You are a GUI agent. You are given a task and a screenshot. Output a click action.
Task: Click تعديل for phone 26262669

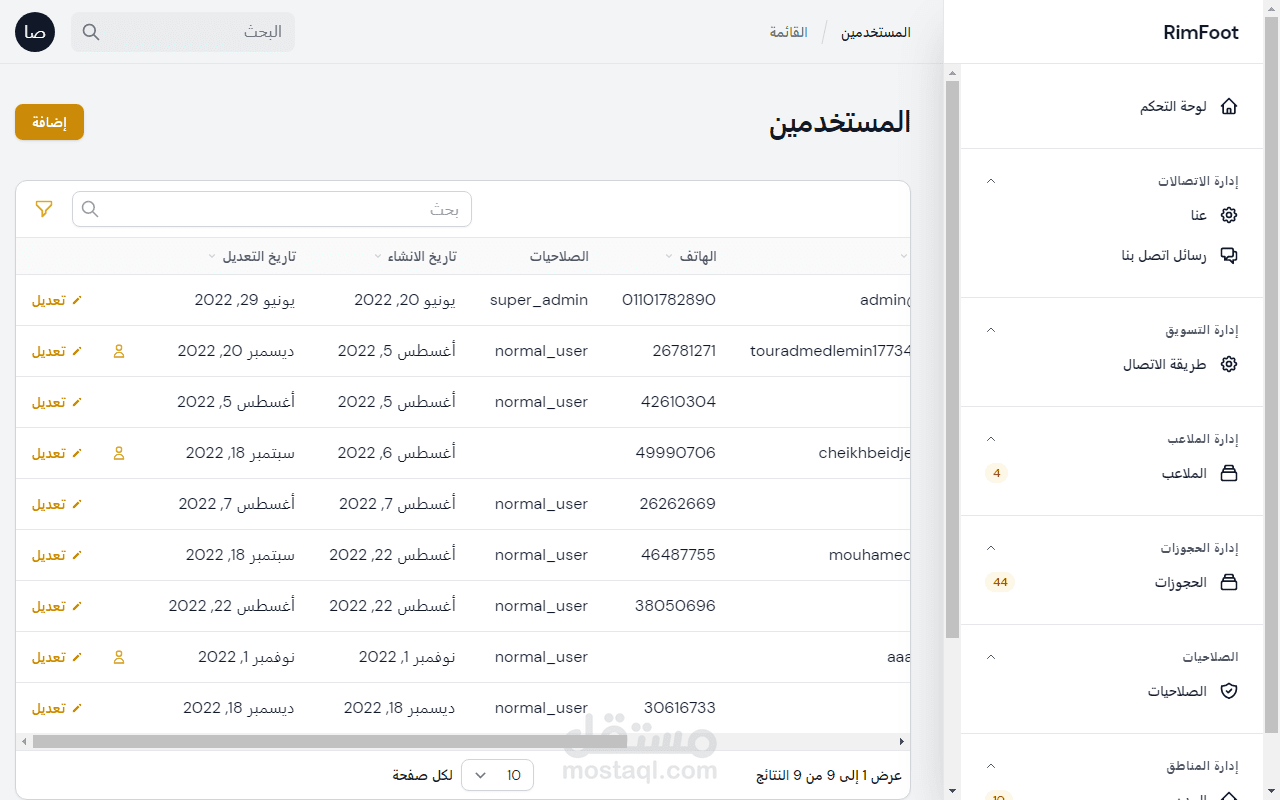(57, 504)
